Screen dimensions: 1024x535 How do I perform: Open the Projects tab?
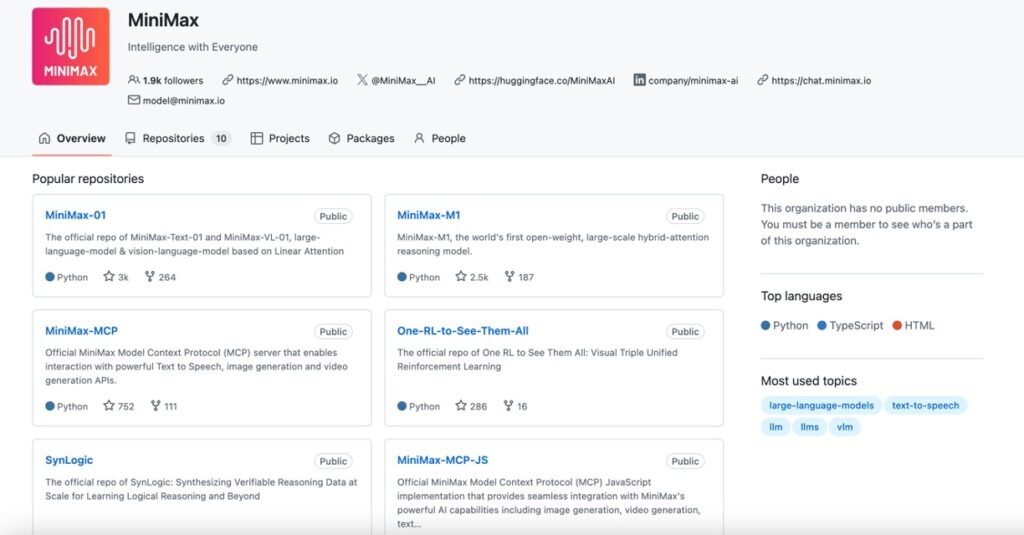pos(280,138)
